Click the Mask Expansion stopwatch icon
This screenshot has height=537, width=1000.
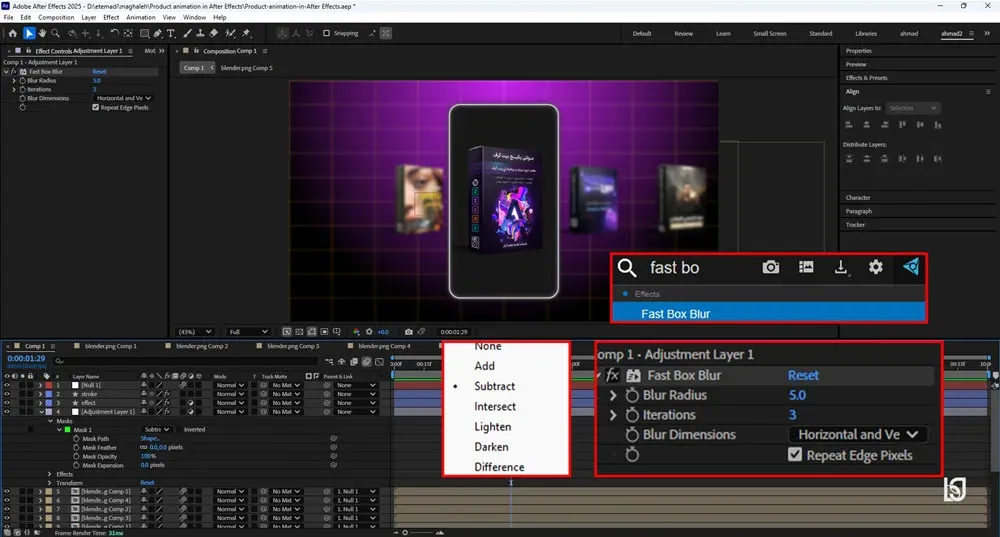pos(77,466)
